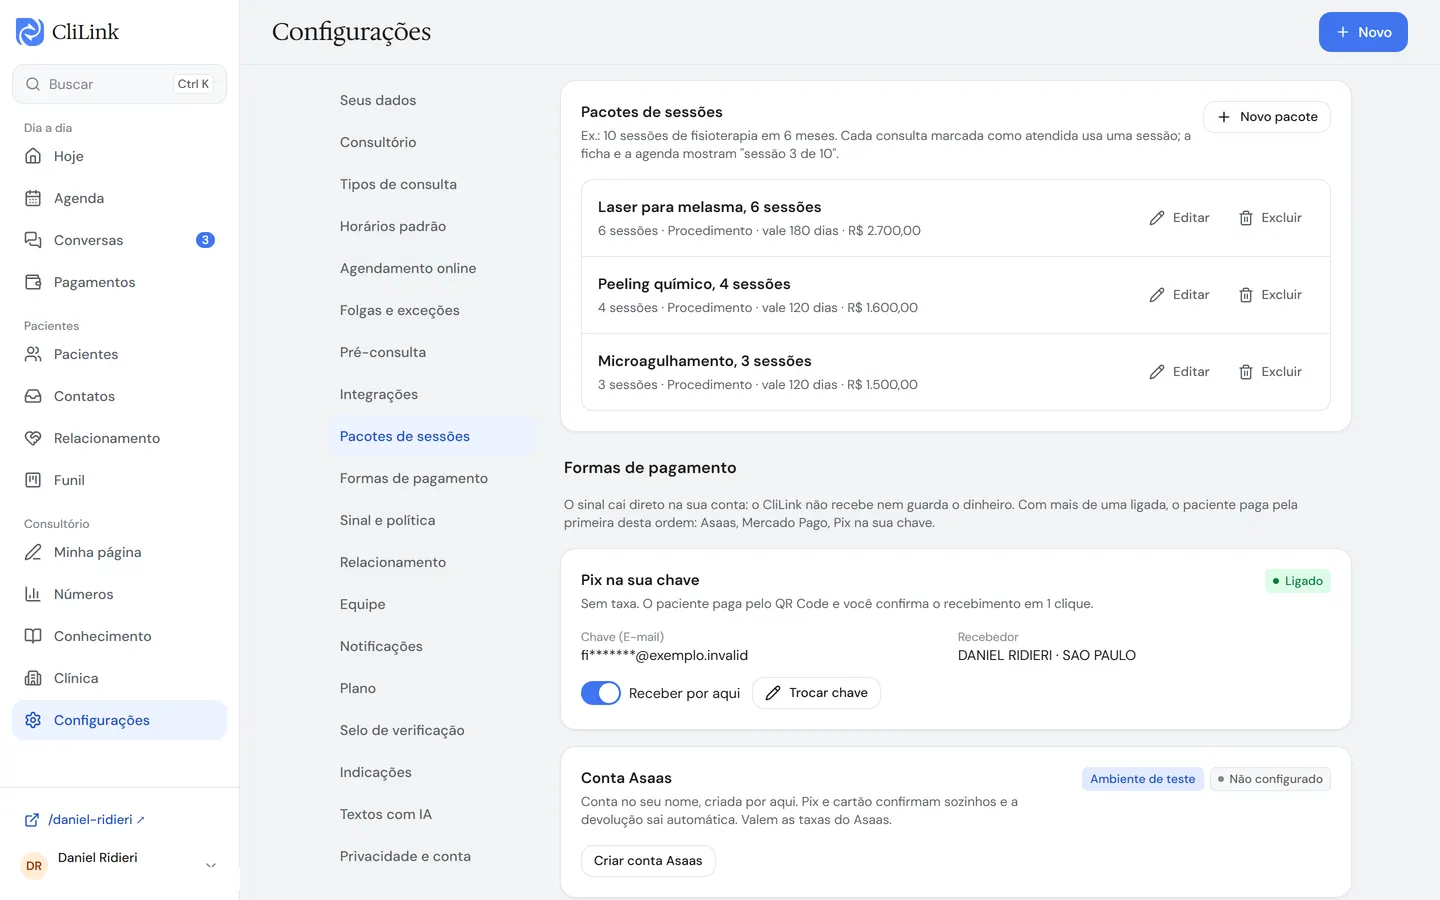Select Seus dados settings section
Image resolution: width=1440 pixels, height=900 pixels.
coord(432,100)
